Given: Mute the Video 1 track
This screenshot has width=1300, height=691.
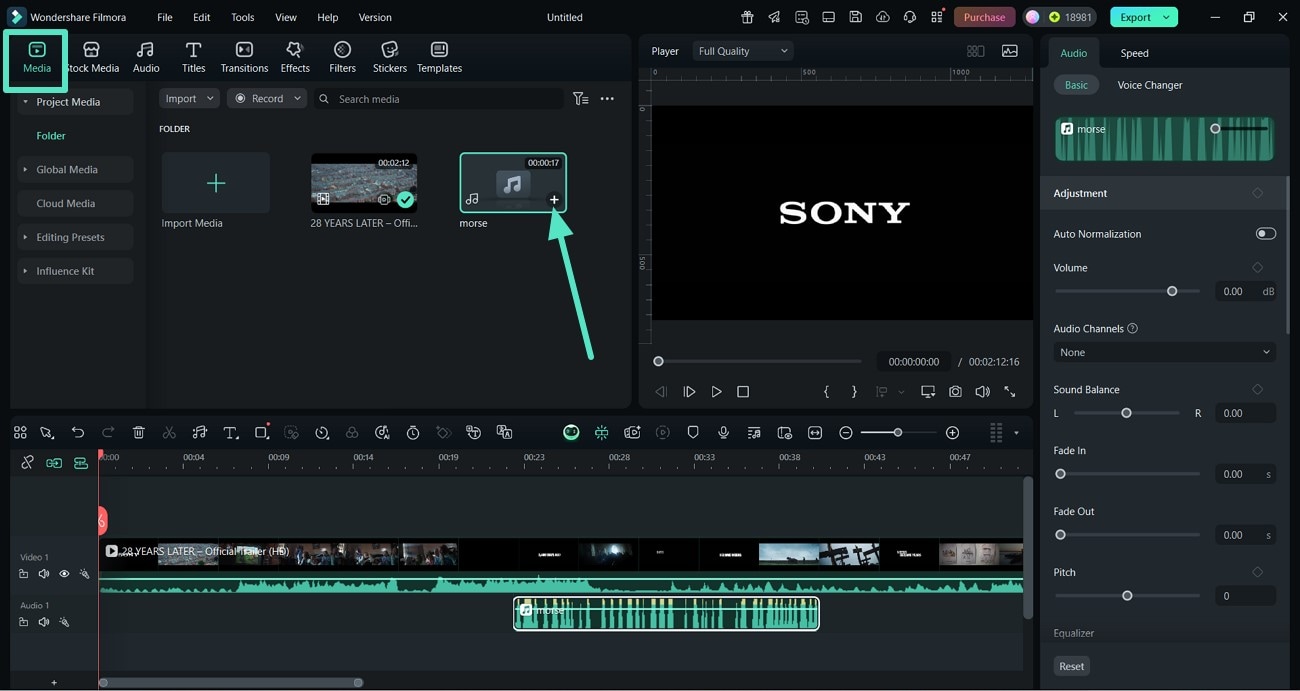Looking at the screenshot, I should tap(44, 574).
